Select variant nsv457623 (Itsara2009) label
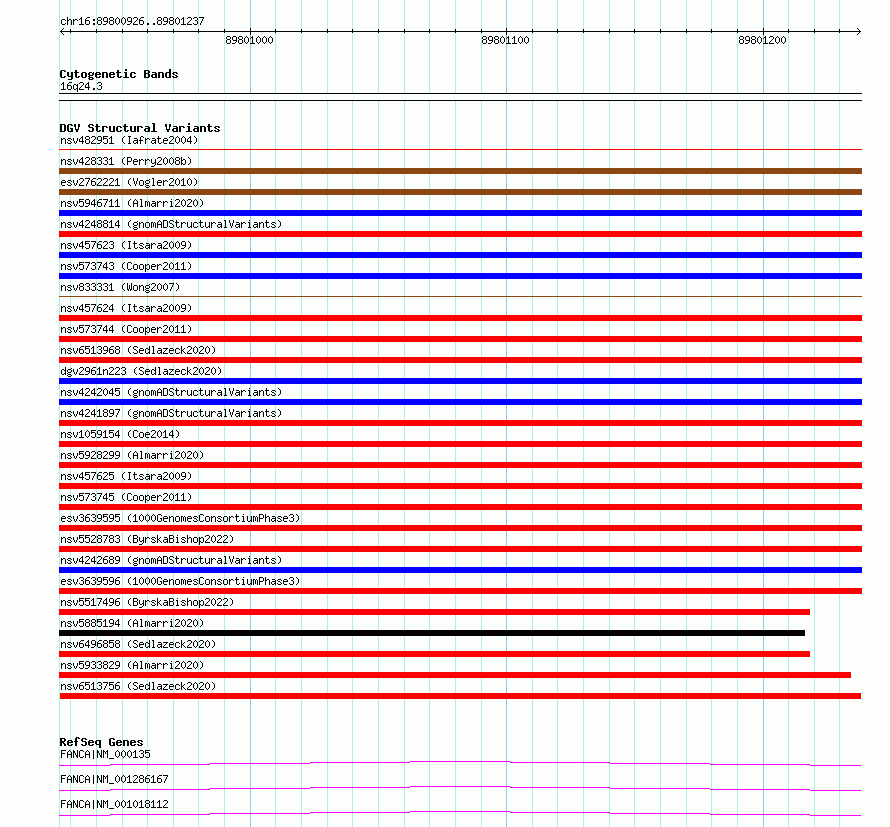890x827 pixels. tap(126, 245)
